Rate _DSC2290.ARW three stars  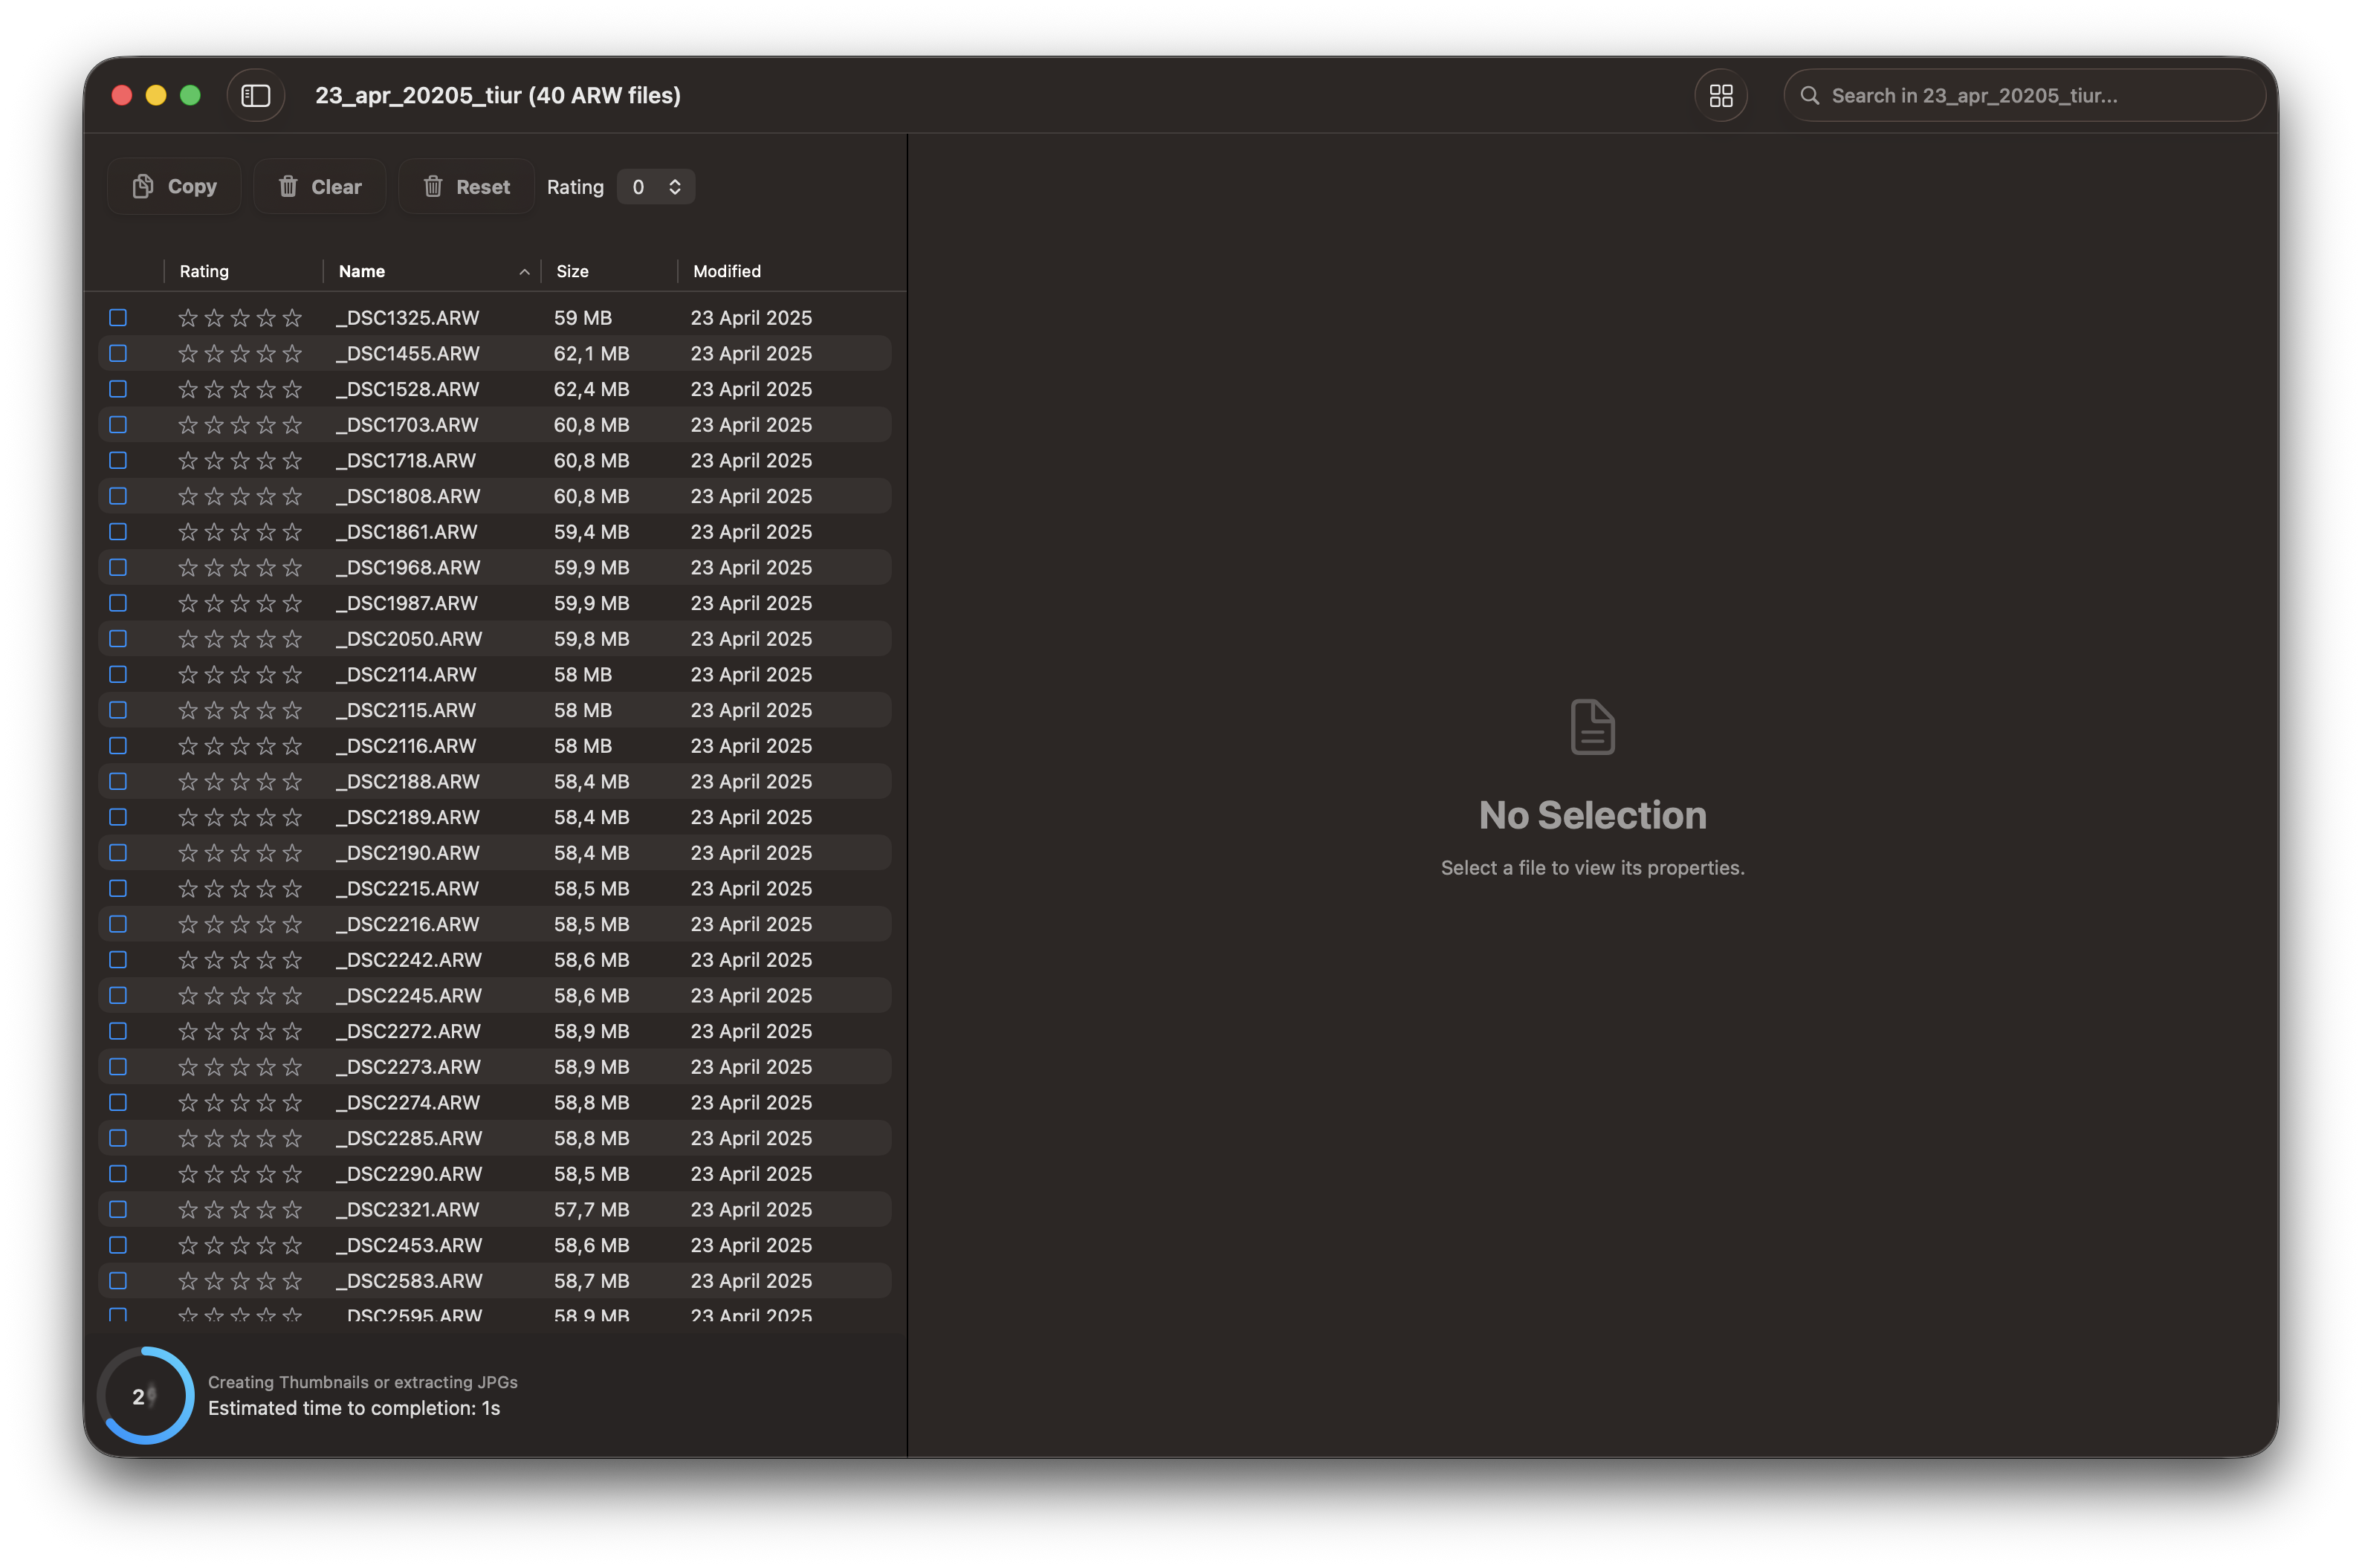tap(240, 1174)
